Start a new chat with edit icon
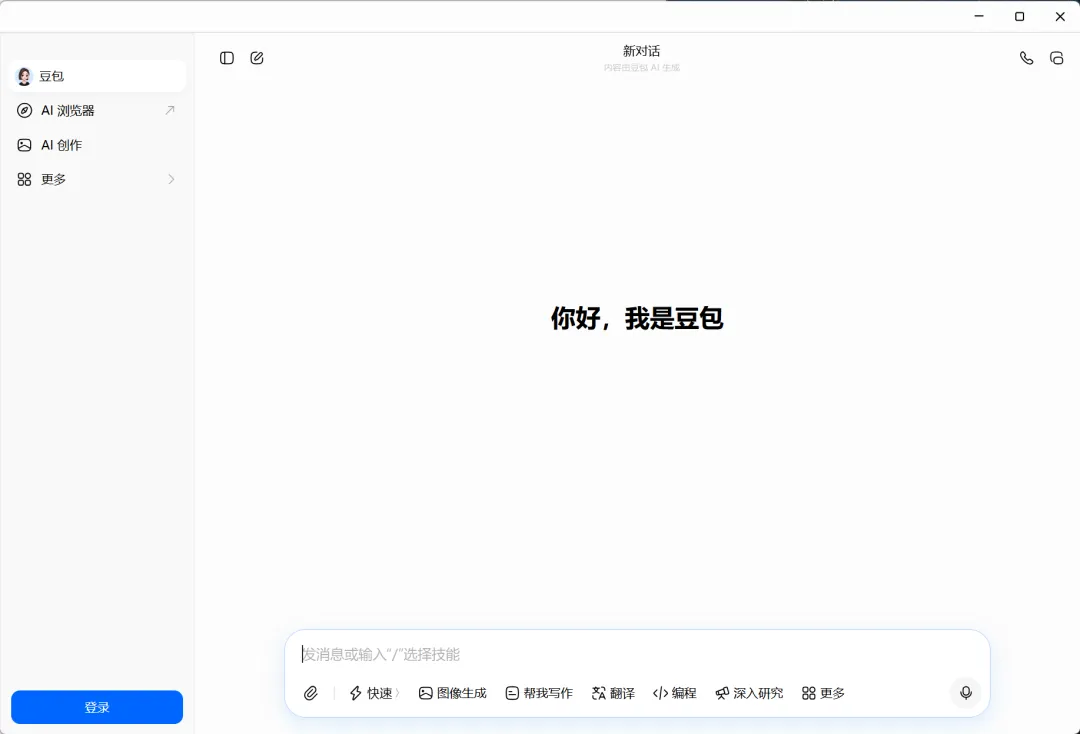The height and width of the screenshot is (734, 1080). [257, 58]
